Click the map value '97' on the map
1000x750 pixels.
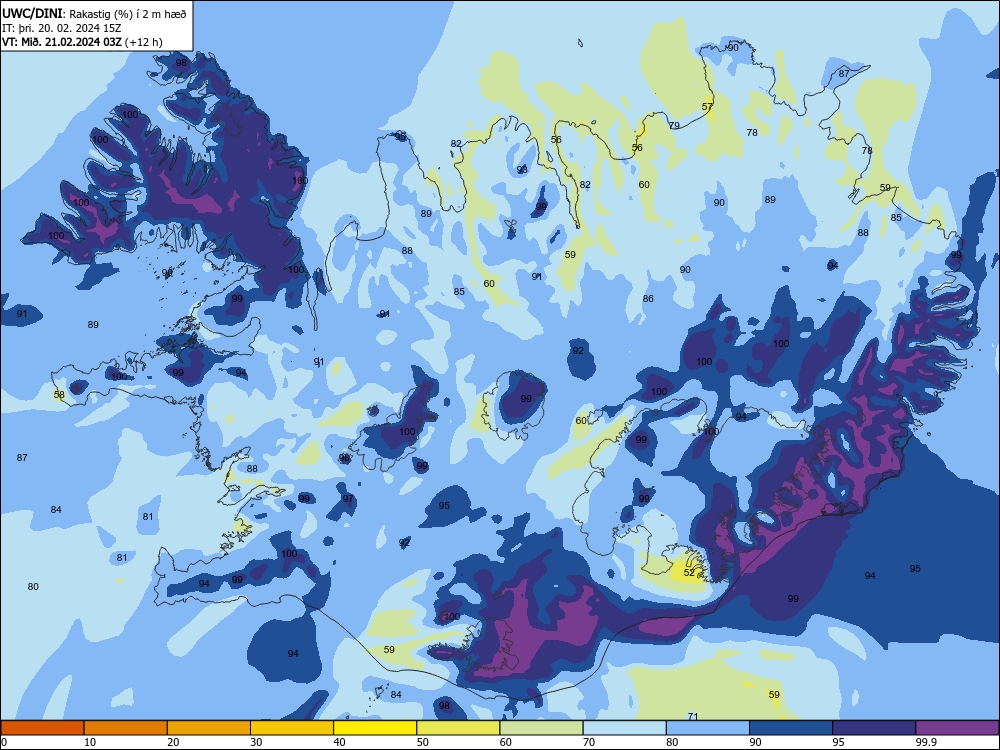[348, 499]
